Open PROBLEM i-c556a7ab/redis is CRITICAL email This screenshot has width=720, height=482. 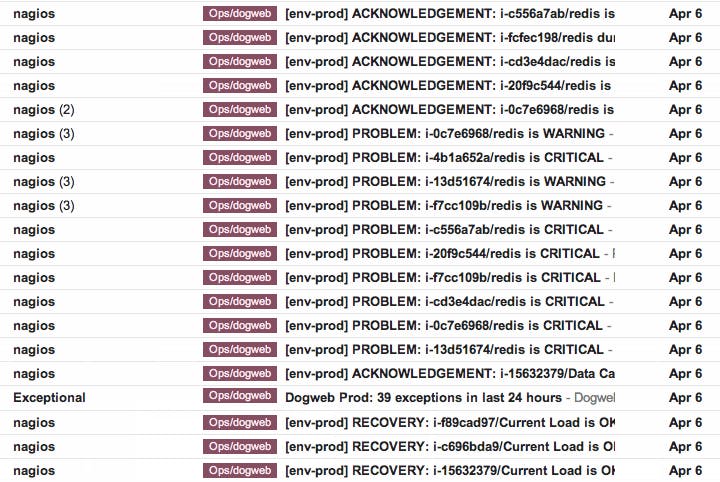click(360, 230)
